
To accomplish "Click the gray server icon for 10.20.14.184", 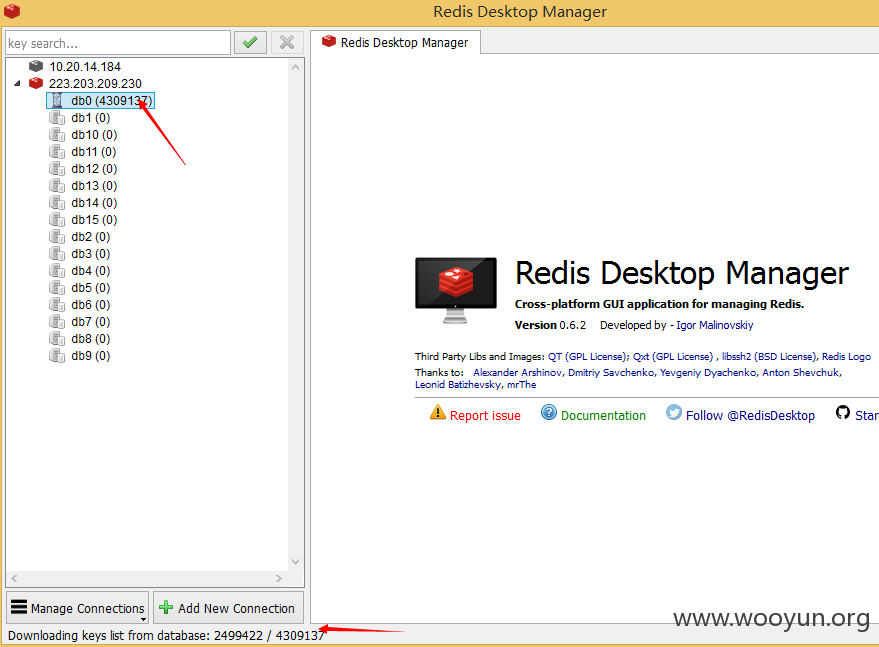I will 36,66.
